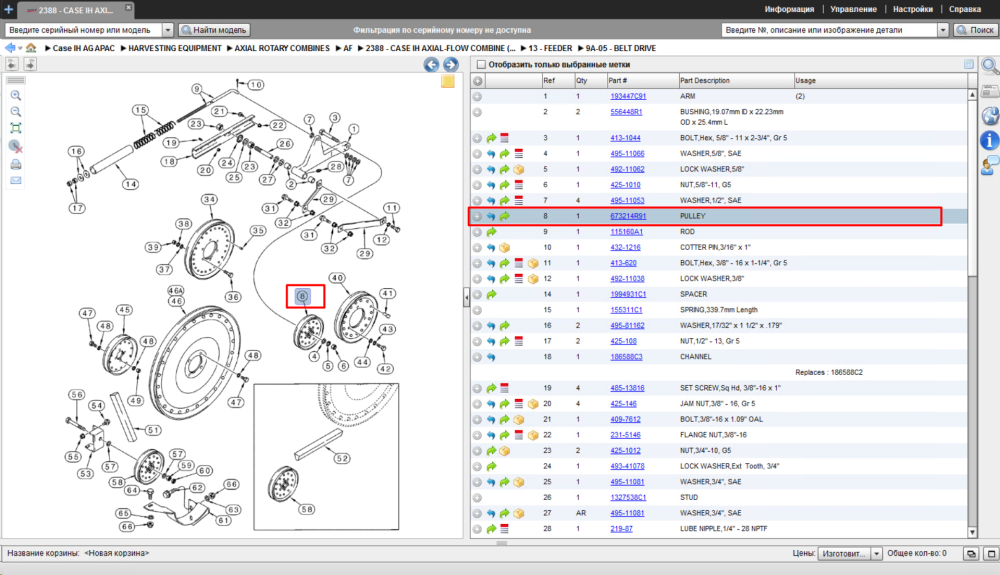1000x575 pixels.
Task: Click green arrow icon on ROD row
Action: point(491,232)
